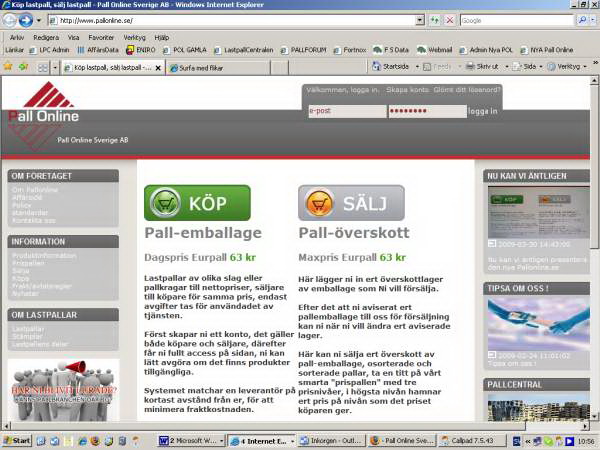Click the Glömt ditt lösenord link

pos(467,90)
